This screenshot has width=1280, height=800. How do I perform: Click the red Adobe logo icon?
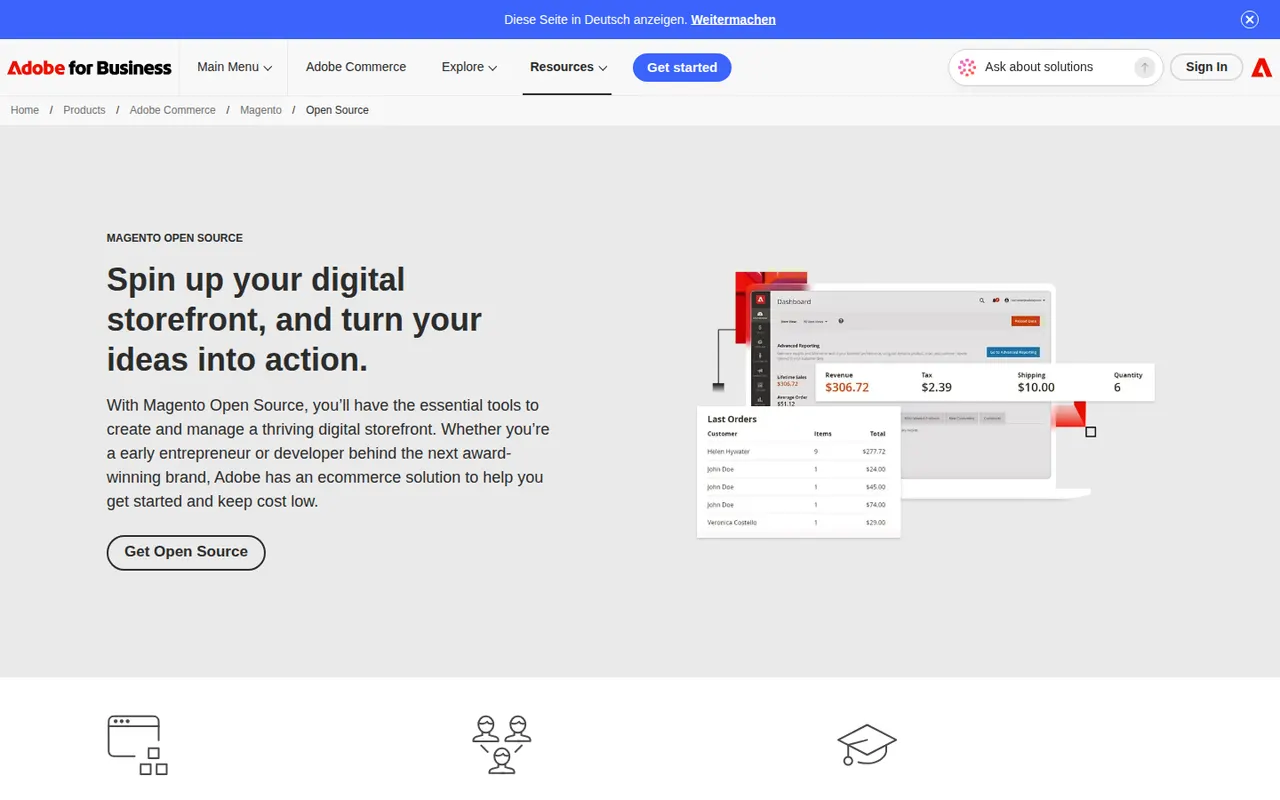tap(1262, 67)
